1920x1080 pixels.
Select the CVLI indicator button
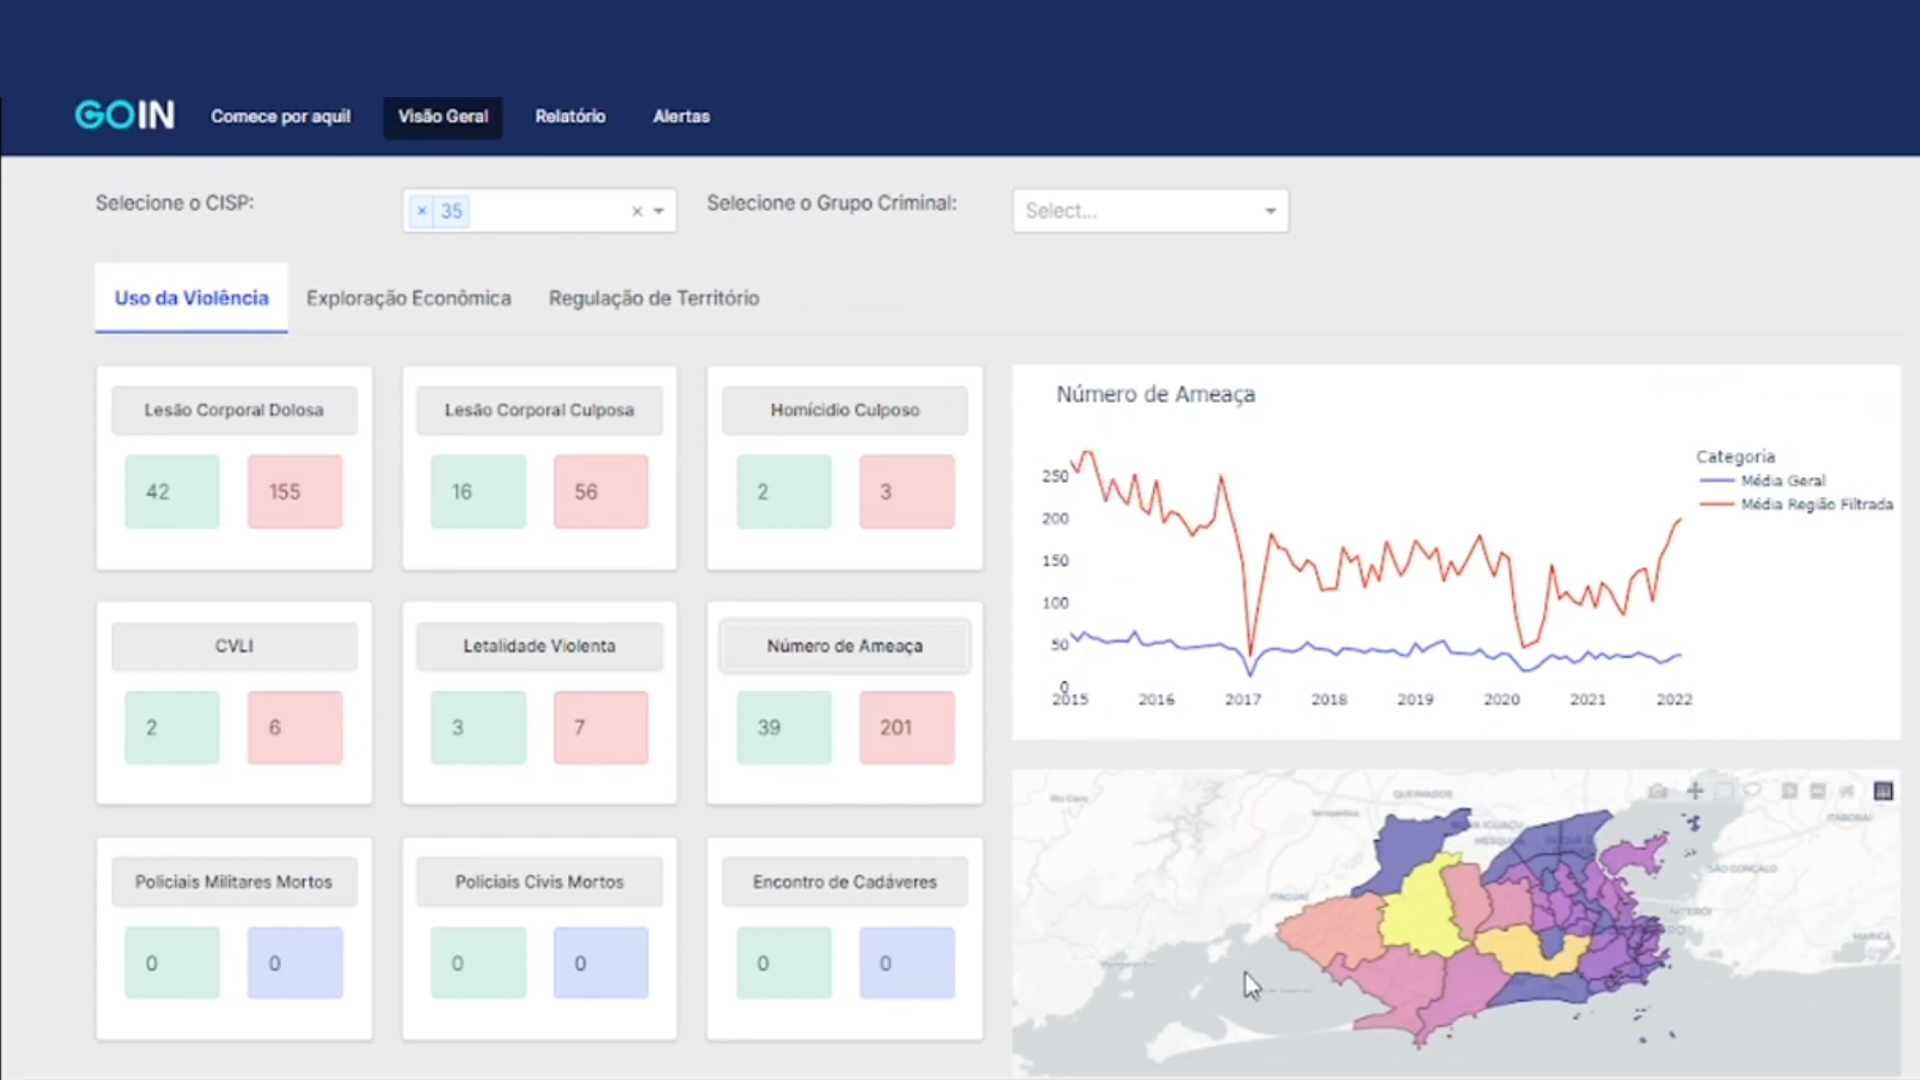(234, 646)
